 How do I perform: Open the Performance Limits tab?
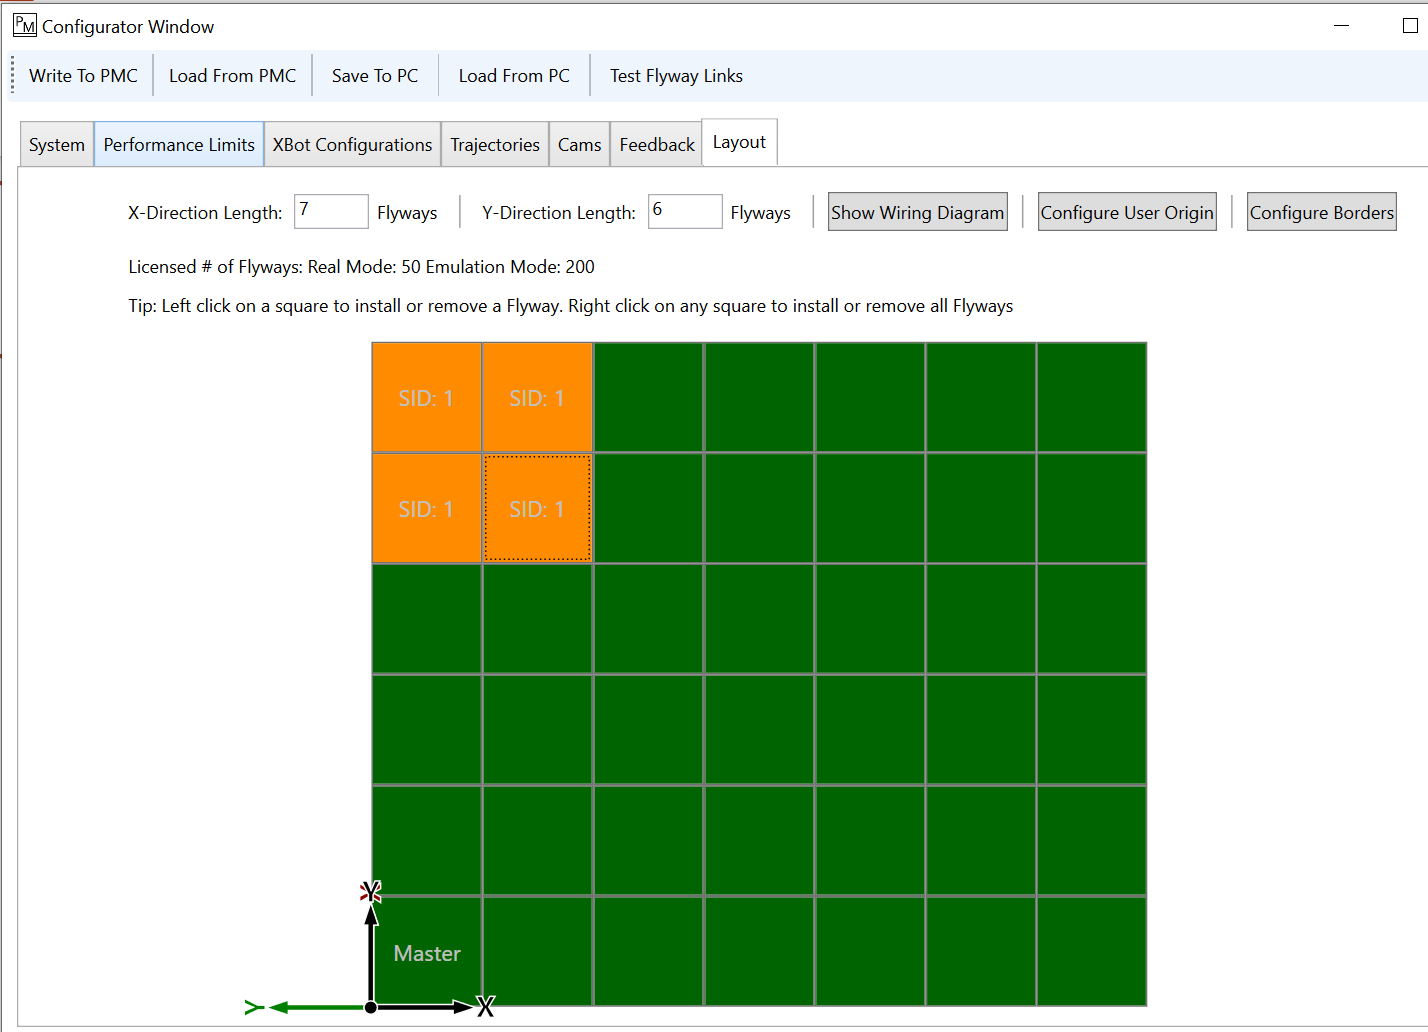click(179, 145)
